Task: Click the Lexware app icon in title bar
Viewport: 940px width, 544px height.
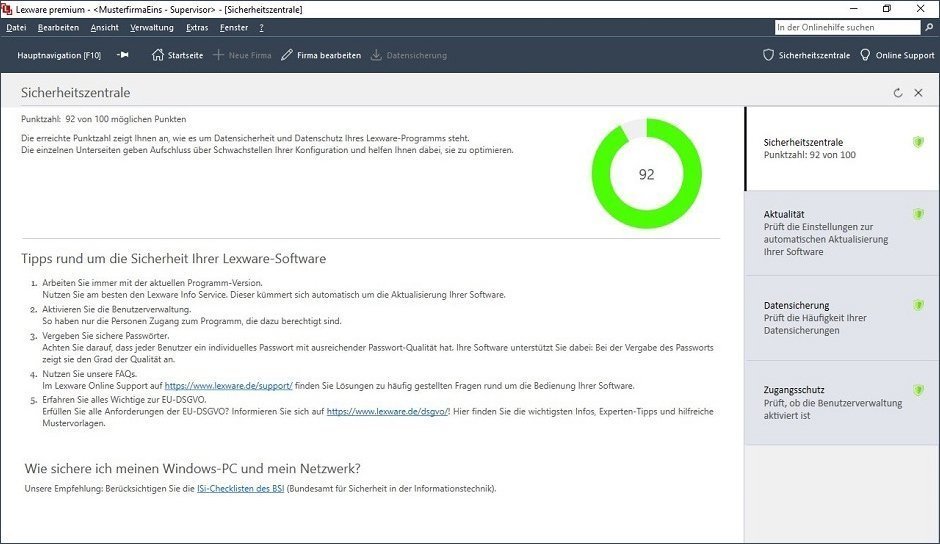Action: point(7,9)
